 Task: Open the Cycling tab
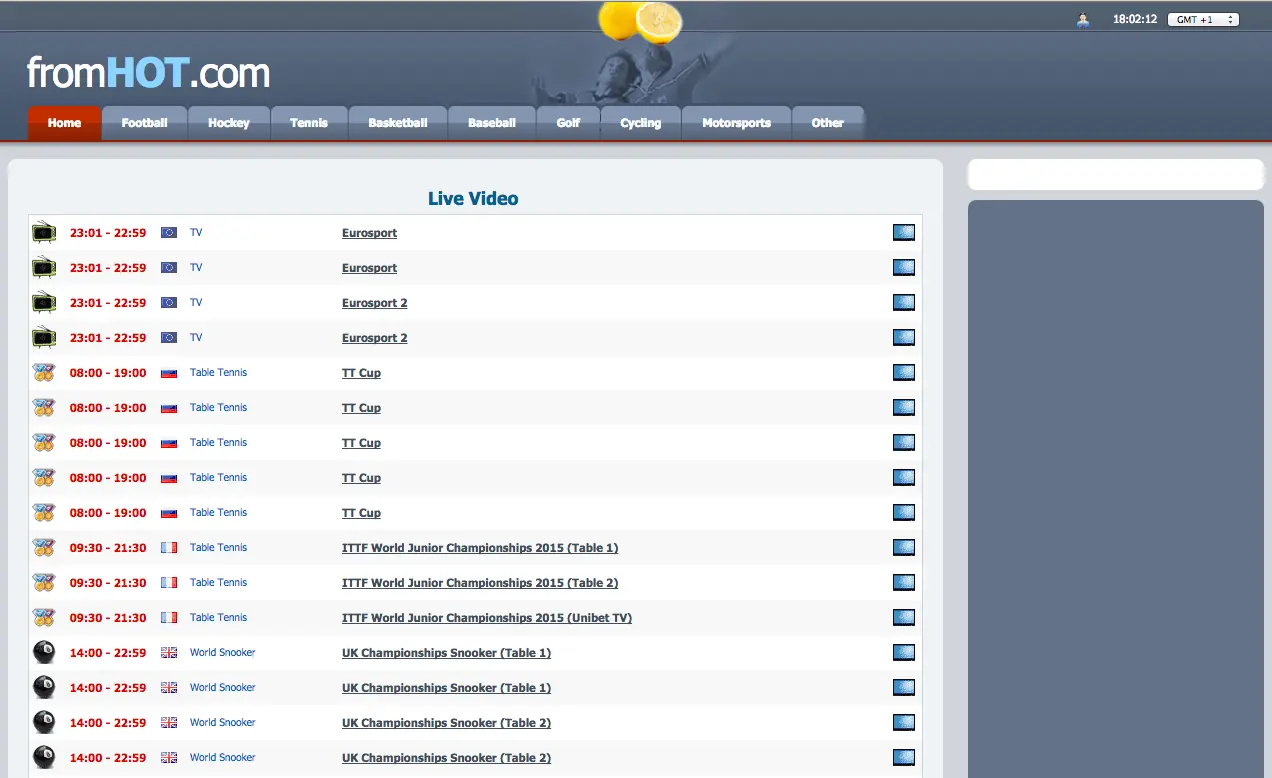[640, 123]
